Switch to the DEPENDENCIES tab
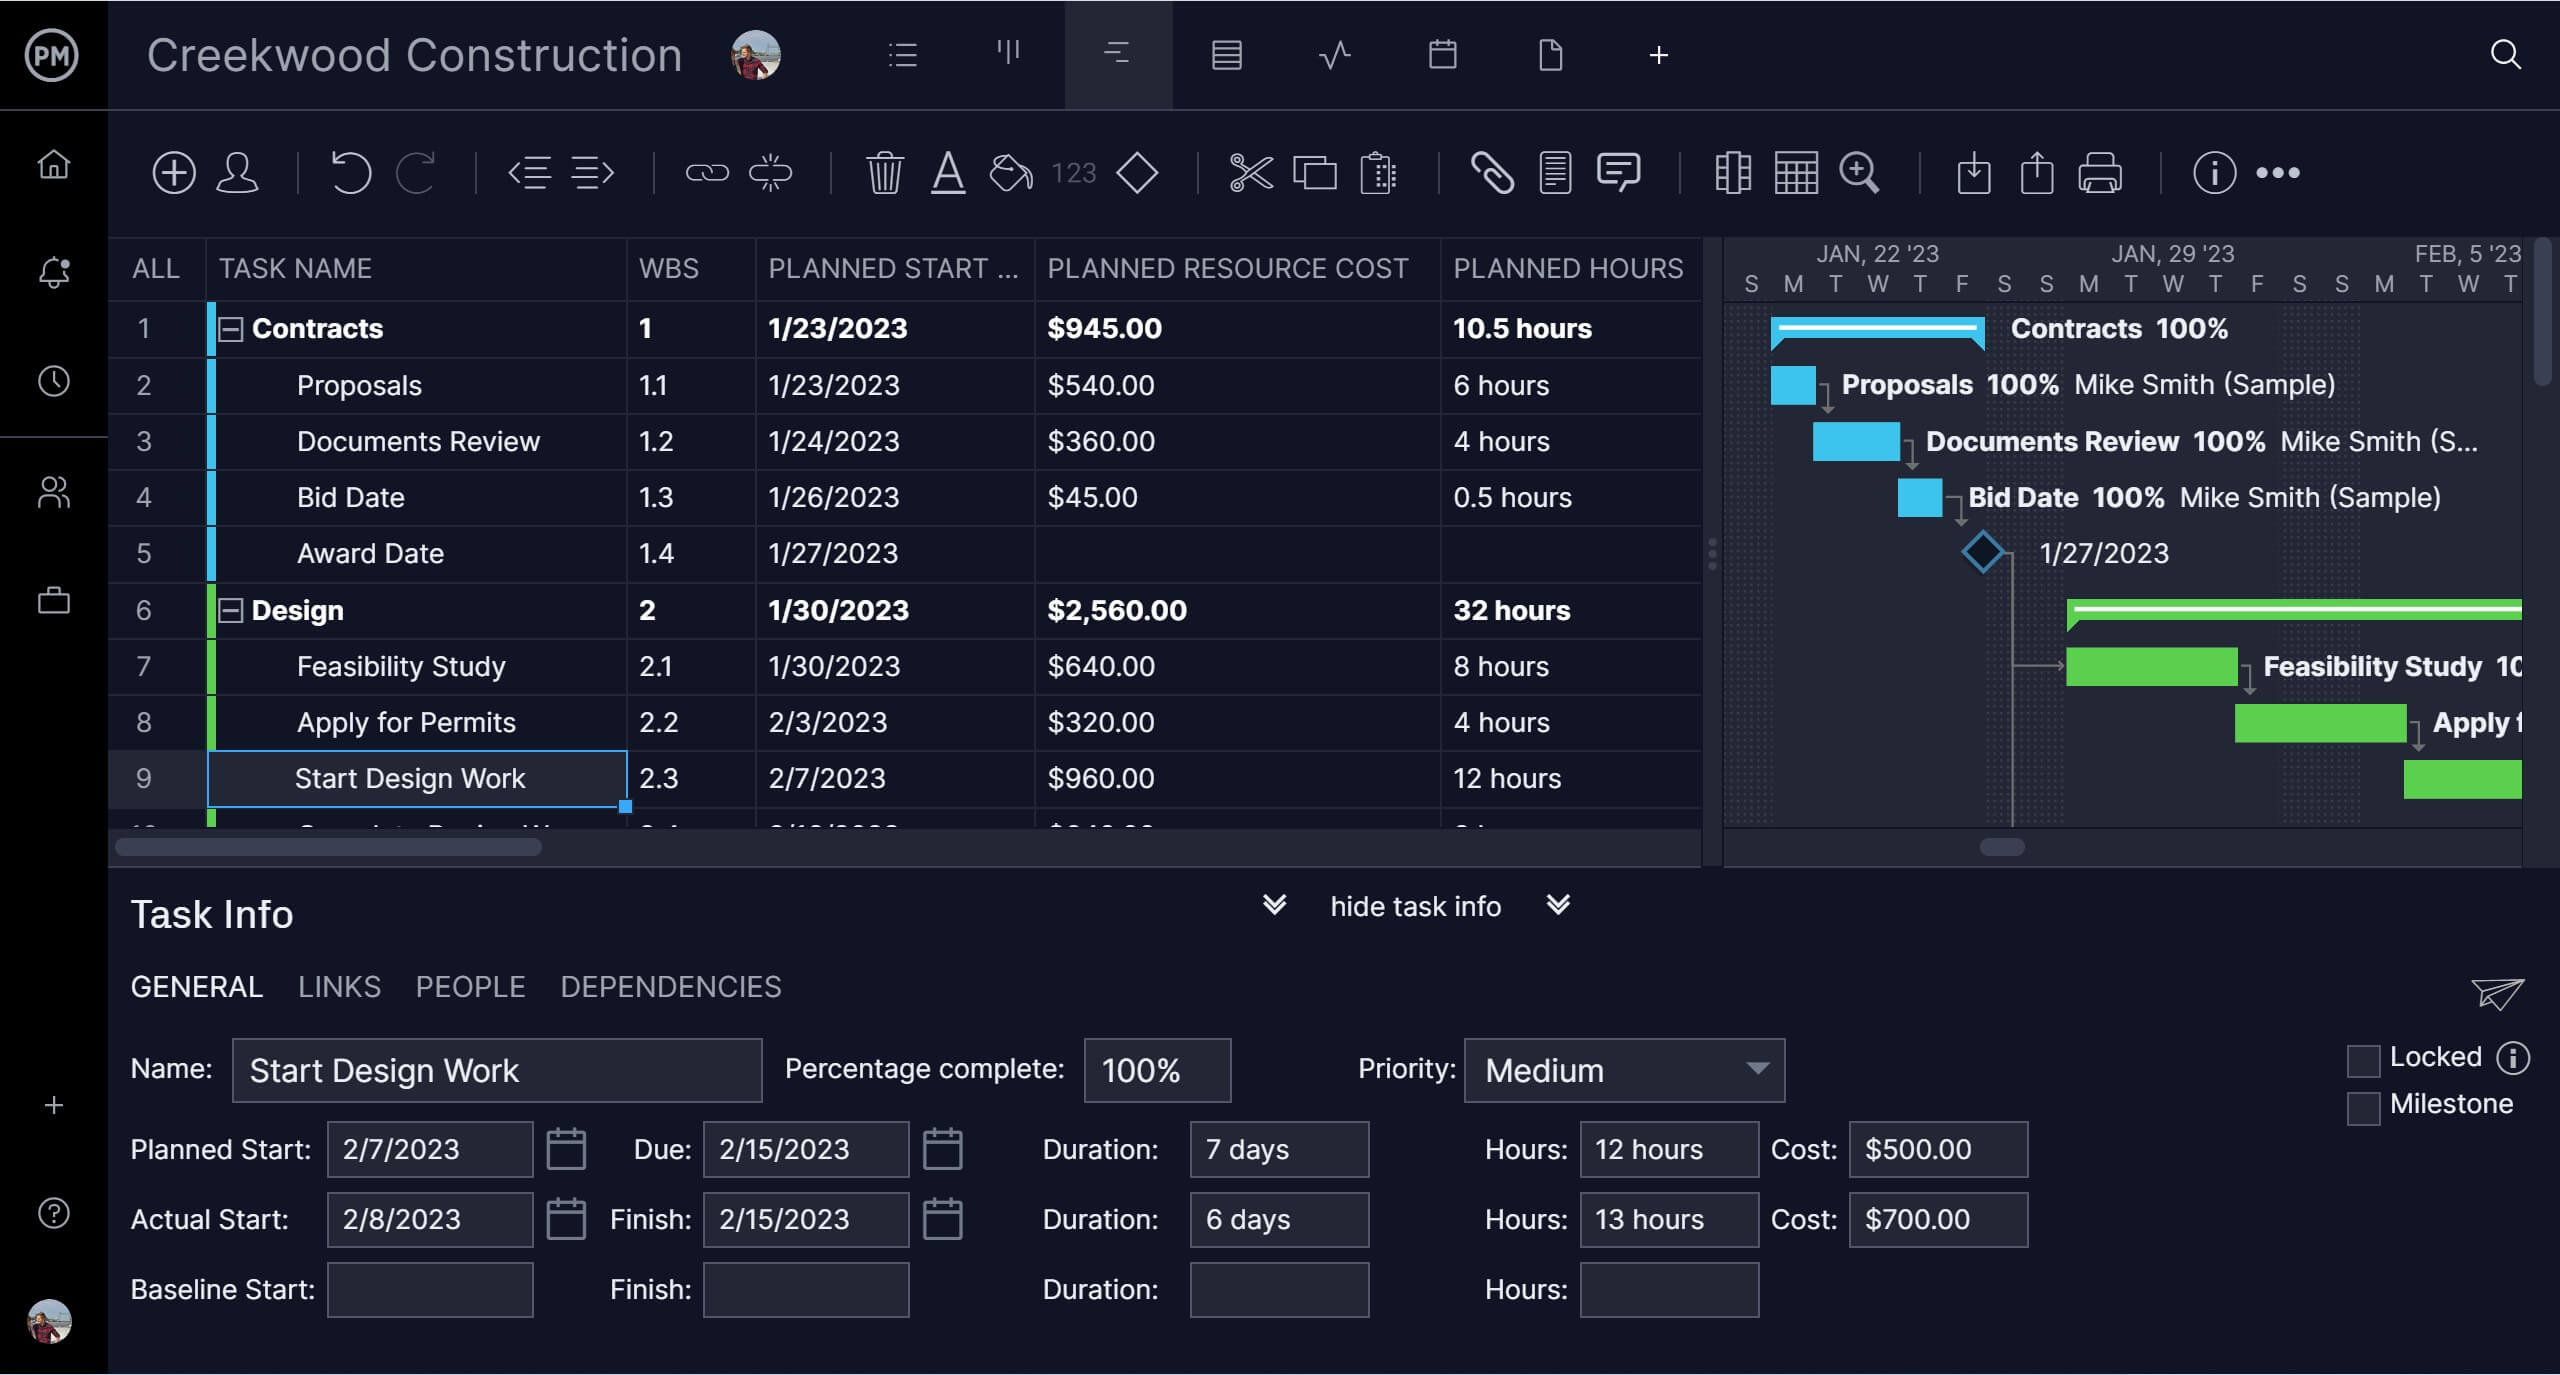 pyautogui.click(x=672, y=986)
